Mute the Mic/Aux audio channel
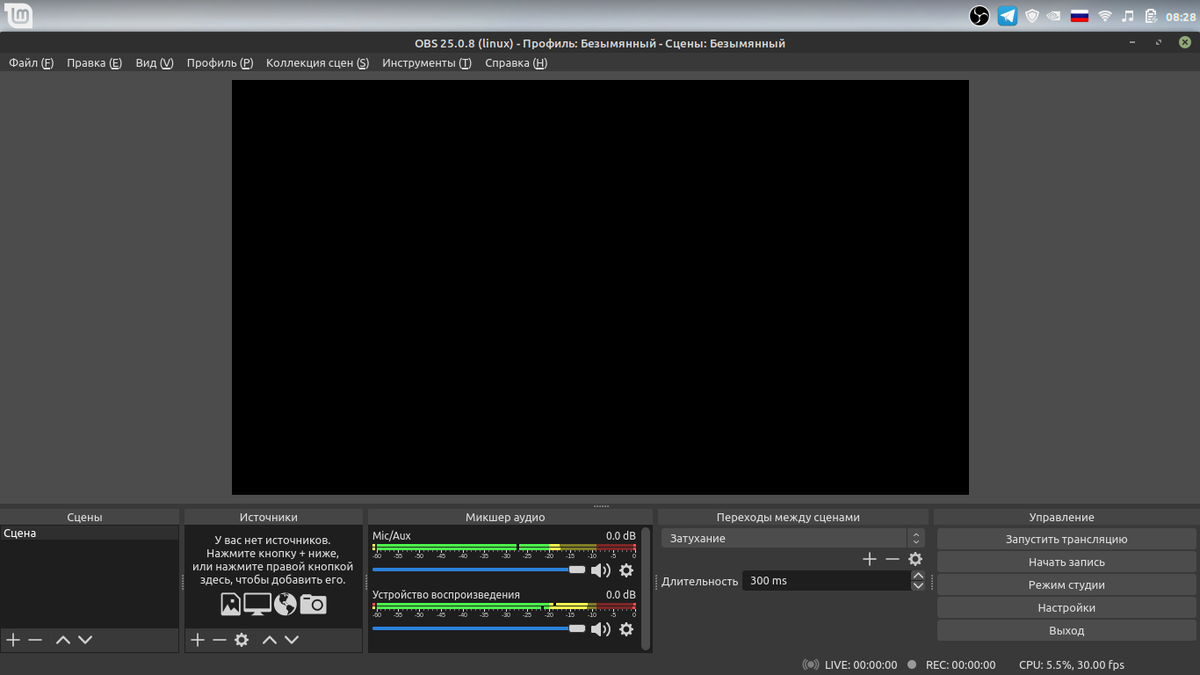This screenshot has height=675, width=1200. (600, 570)
